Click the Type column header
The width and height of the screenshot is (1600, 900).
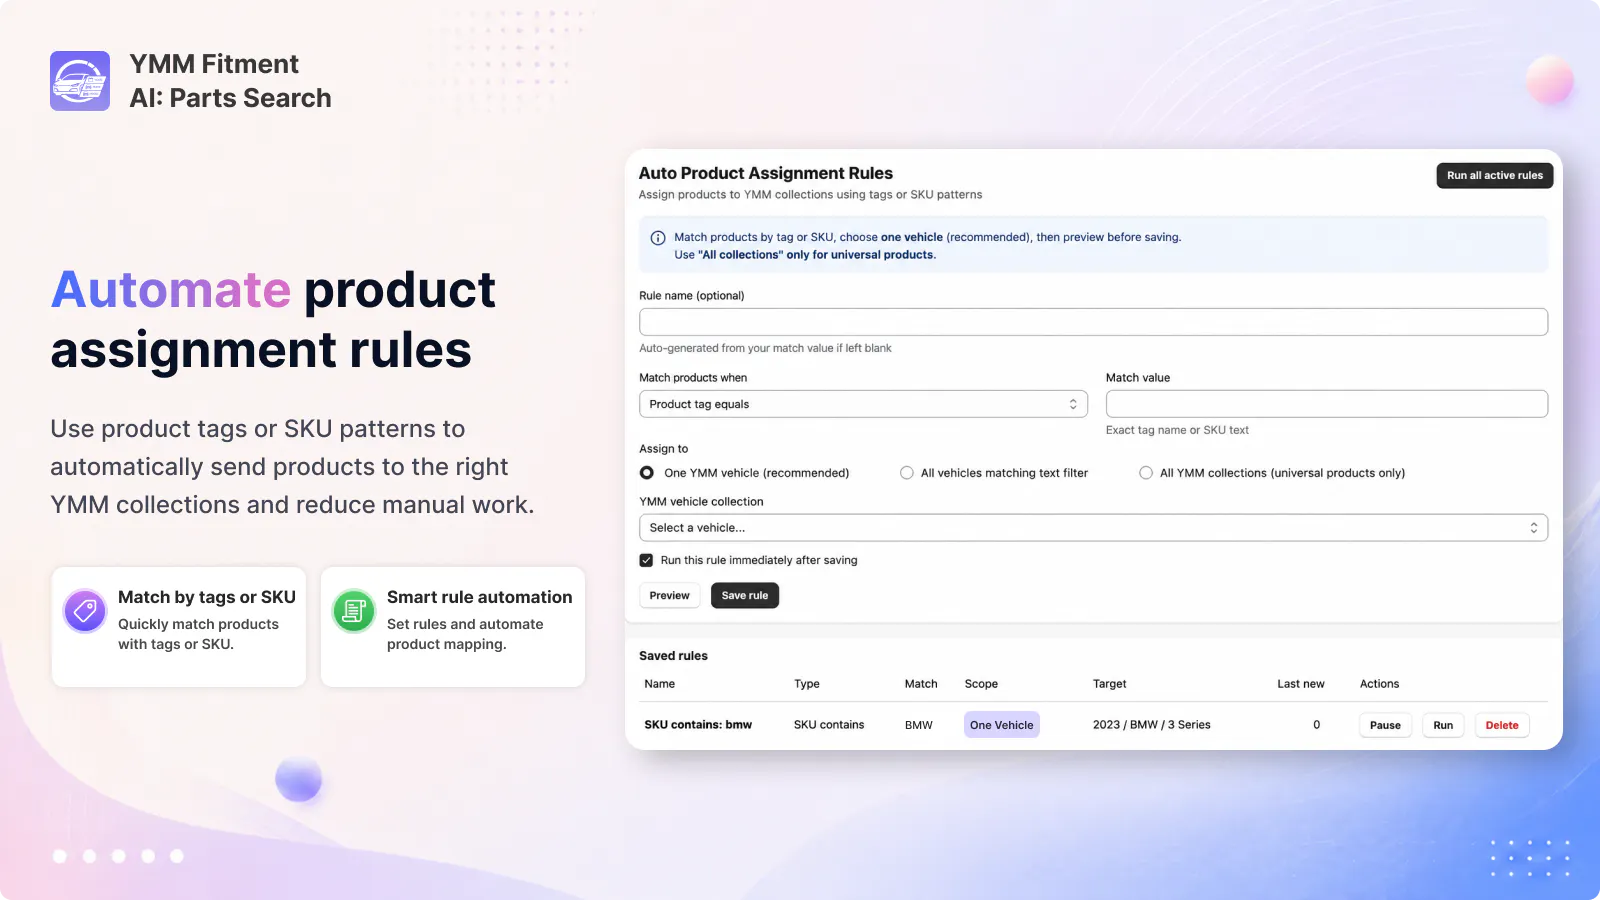807,684
